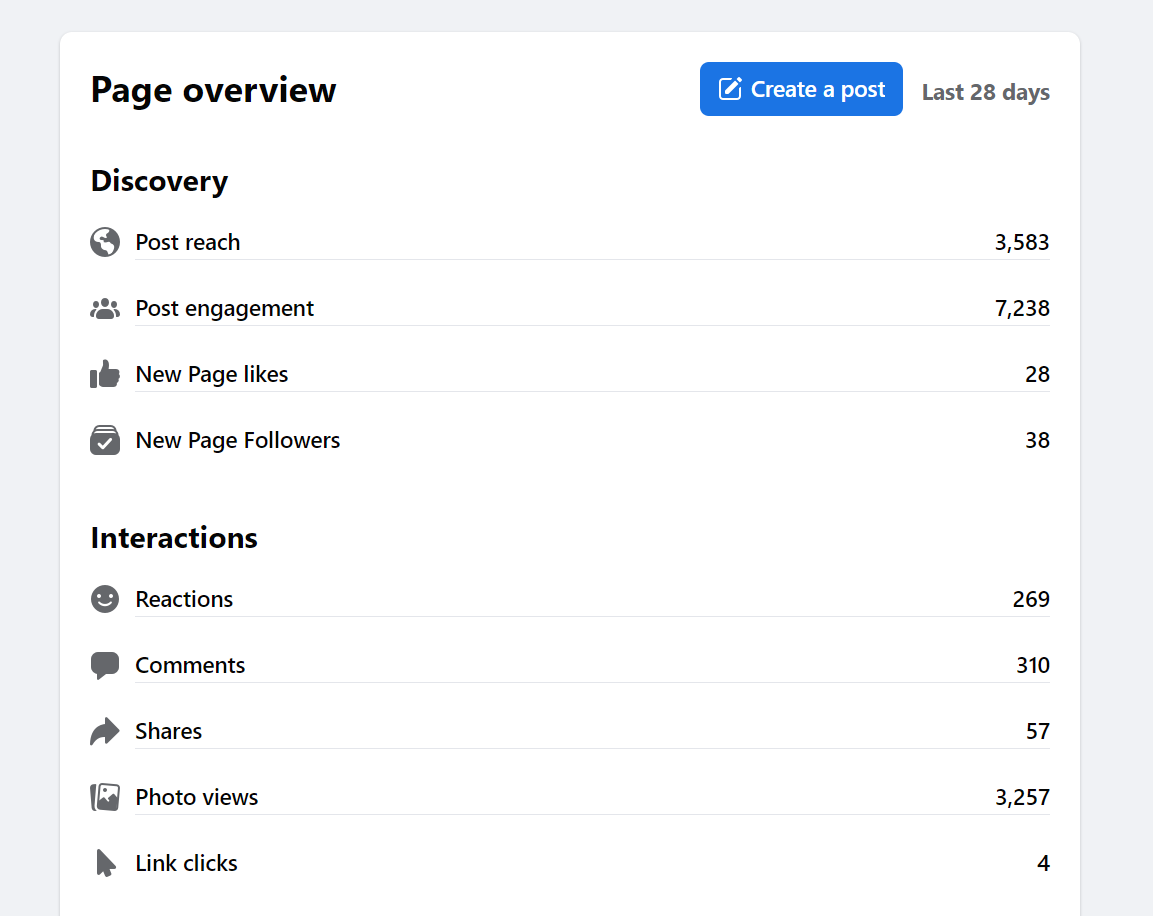Click the Link clicks cursor icon
1153x916 pixels.
click(x=105, y=863)
